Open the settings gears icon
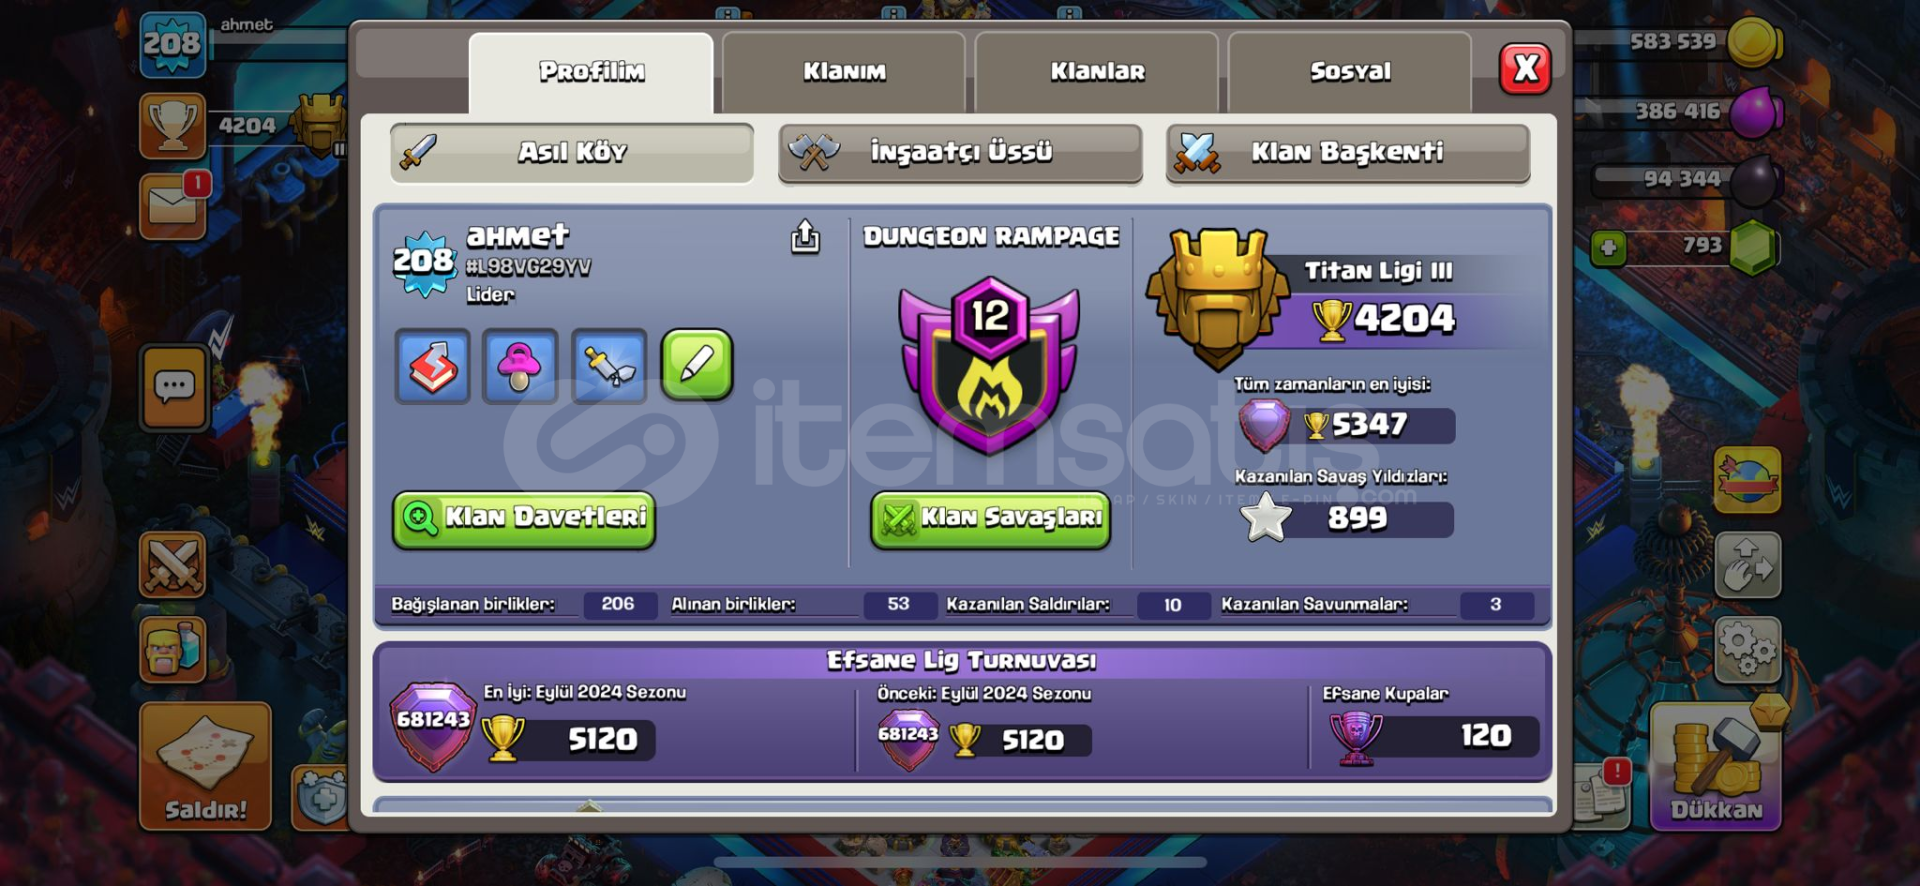Image resolution: width=1920 pixels, height=886 pixels. tap(1748, 650)
